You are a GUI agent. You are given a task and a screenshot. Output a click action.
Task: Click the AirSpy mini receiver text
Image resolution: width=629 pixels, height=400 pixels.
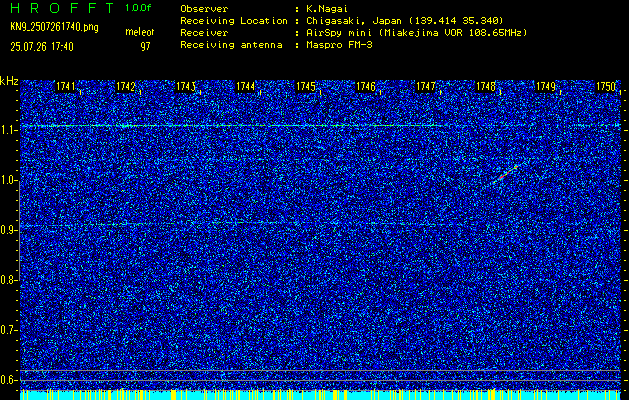pos(416,33)
